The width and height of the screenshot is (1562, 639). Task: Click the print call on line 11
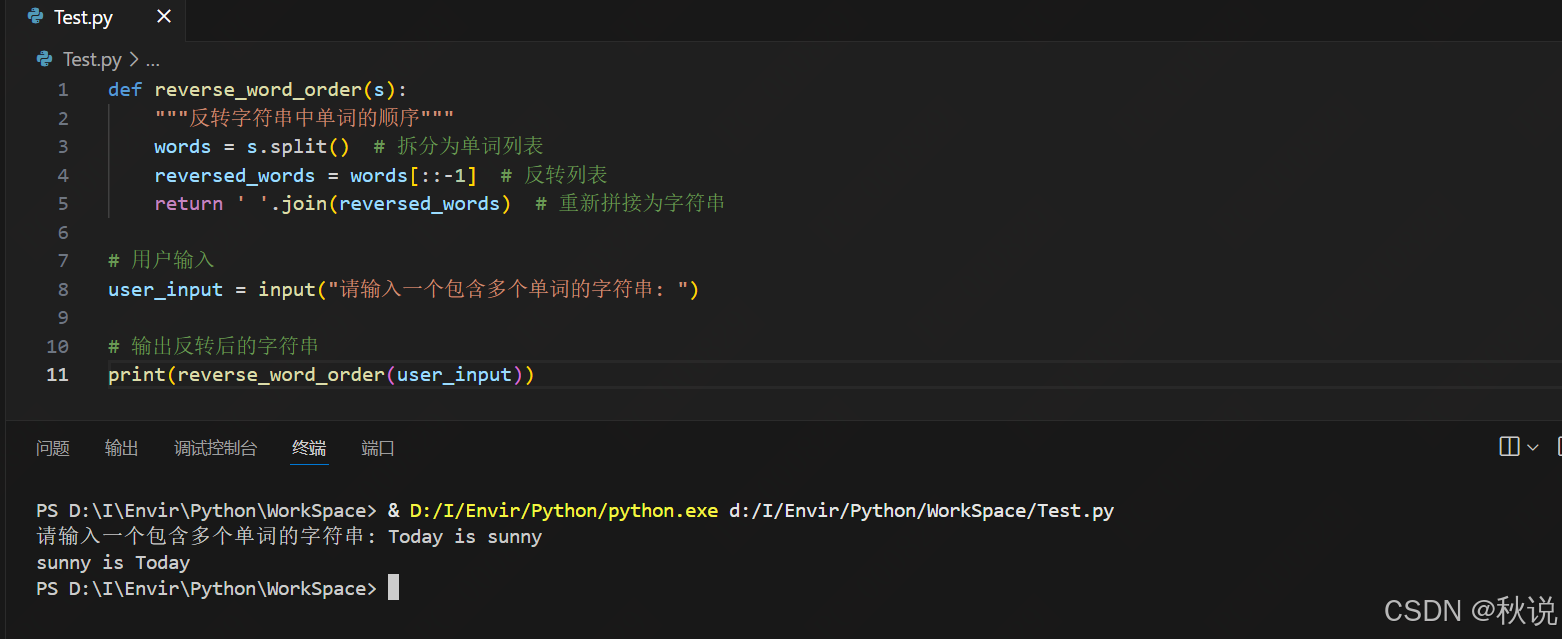(137, 375)
